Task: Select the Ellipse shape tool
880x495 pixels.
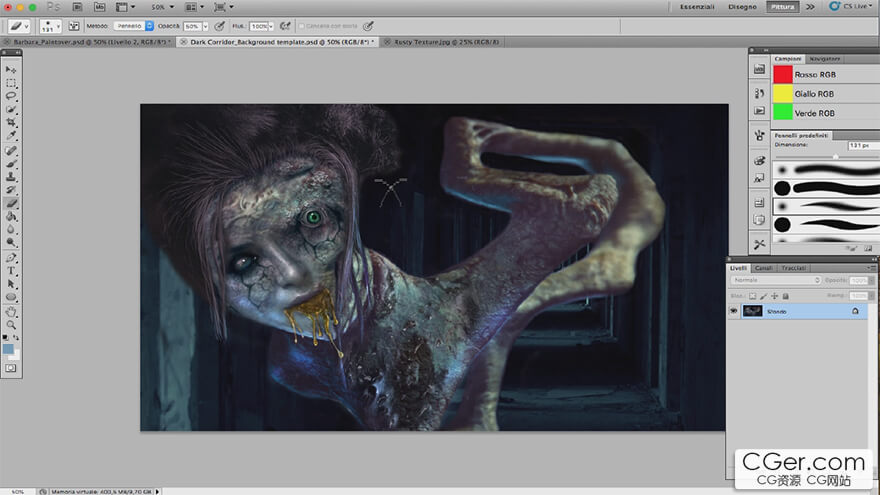Action: [11, 297]
